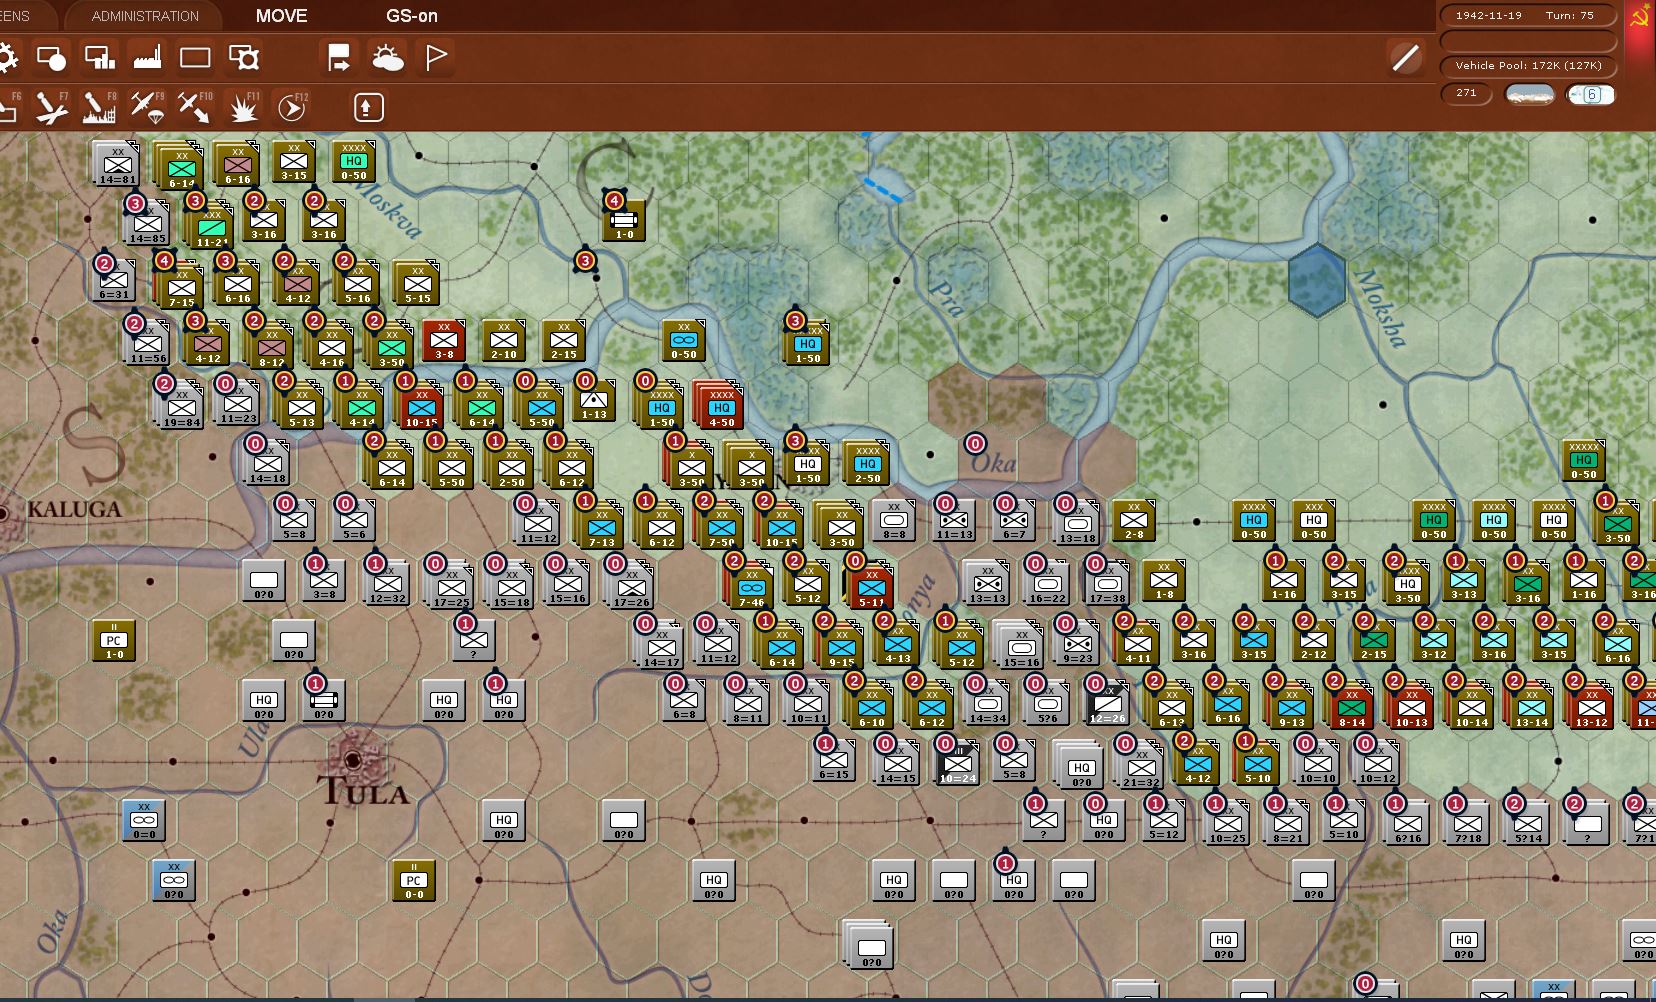Select the F11 explosion mode icon

[243, 107]
